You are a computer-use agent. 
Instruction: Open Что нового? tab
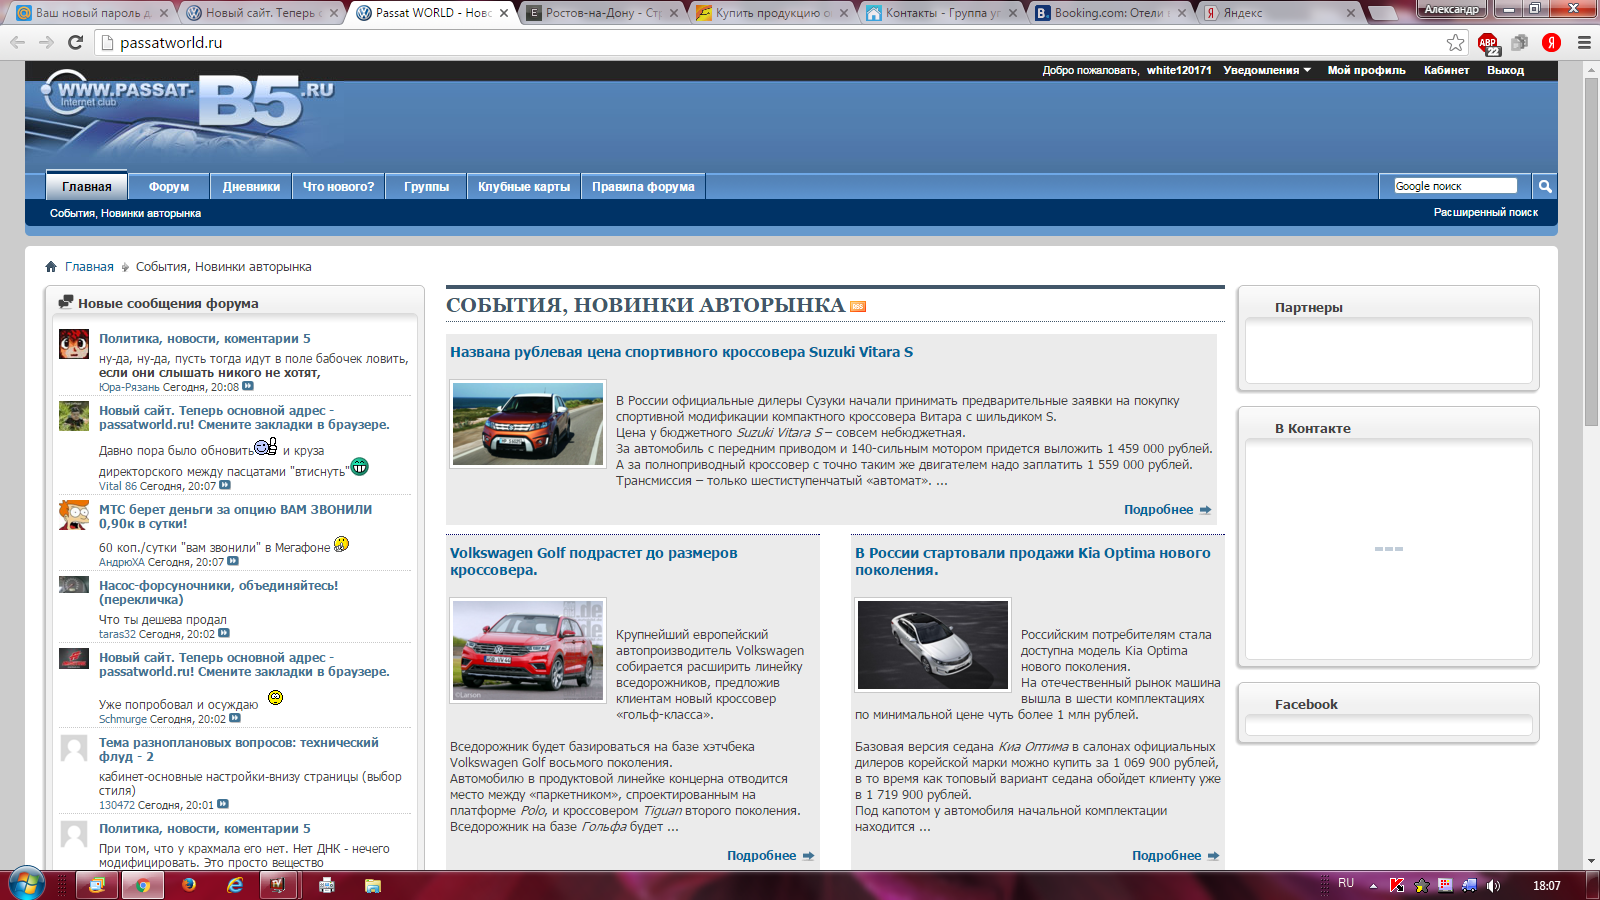click(x=338, y=186)
